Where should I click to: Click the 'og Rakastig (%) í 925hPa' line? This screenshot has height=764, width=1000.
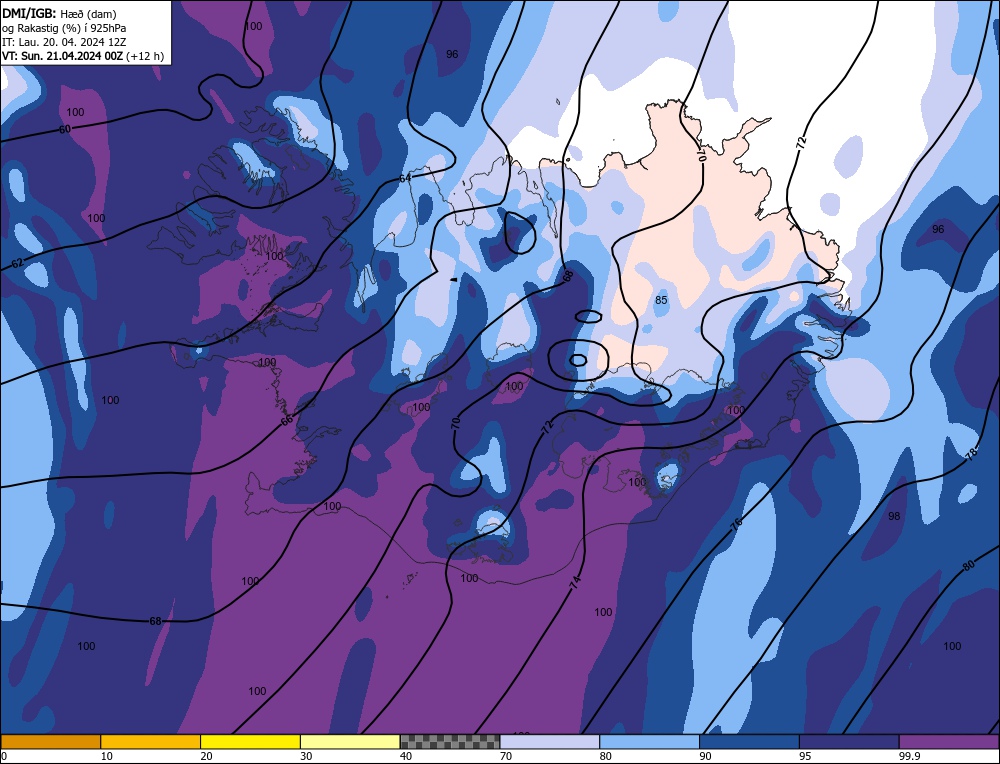(x=64, y=28)
